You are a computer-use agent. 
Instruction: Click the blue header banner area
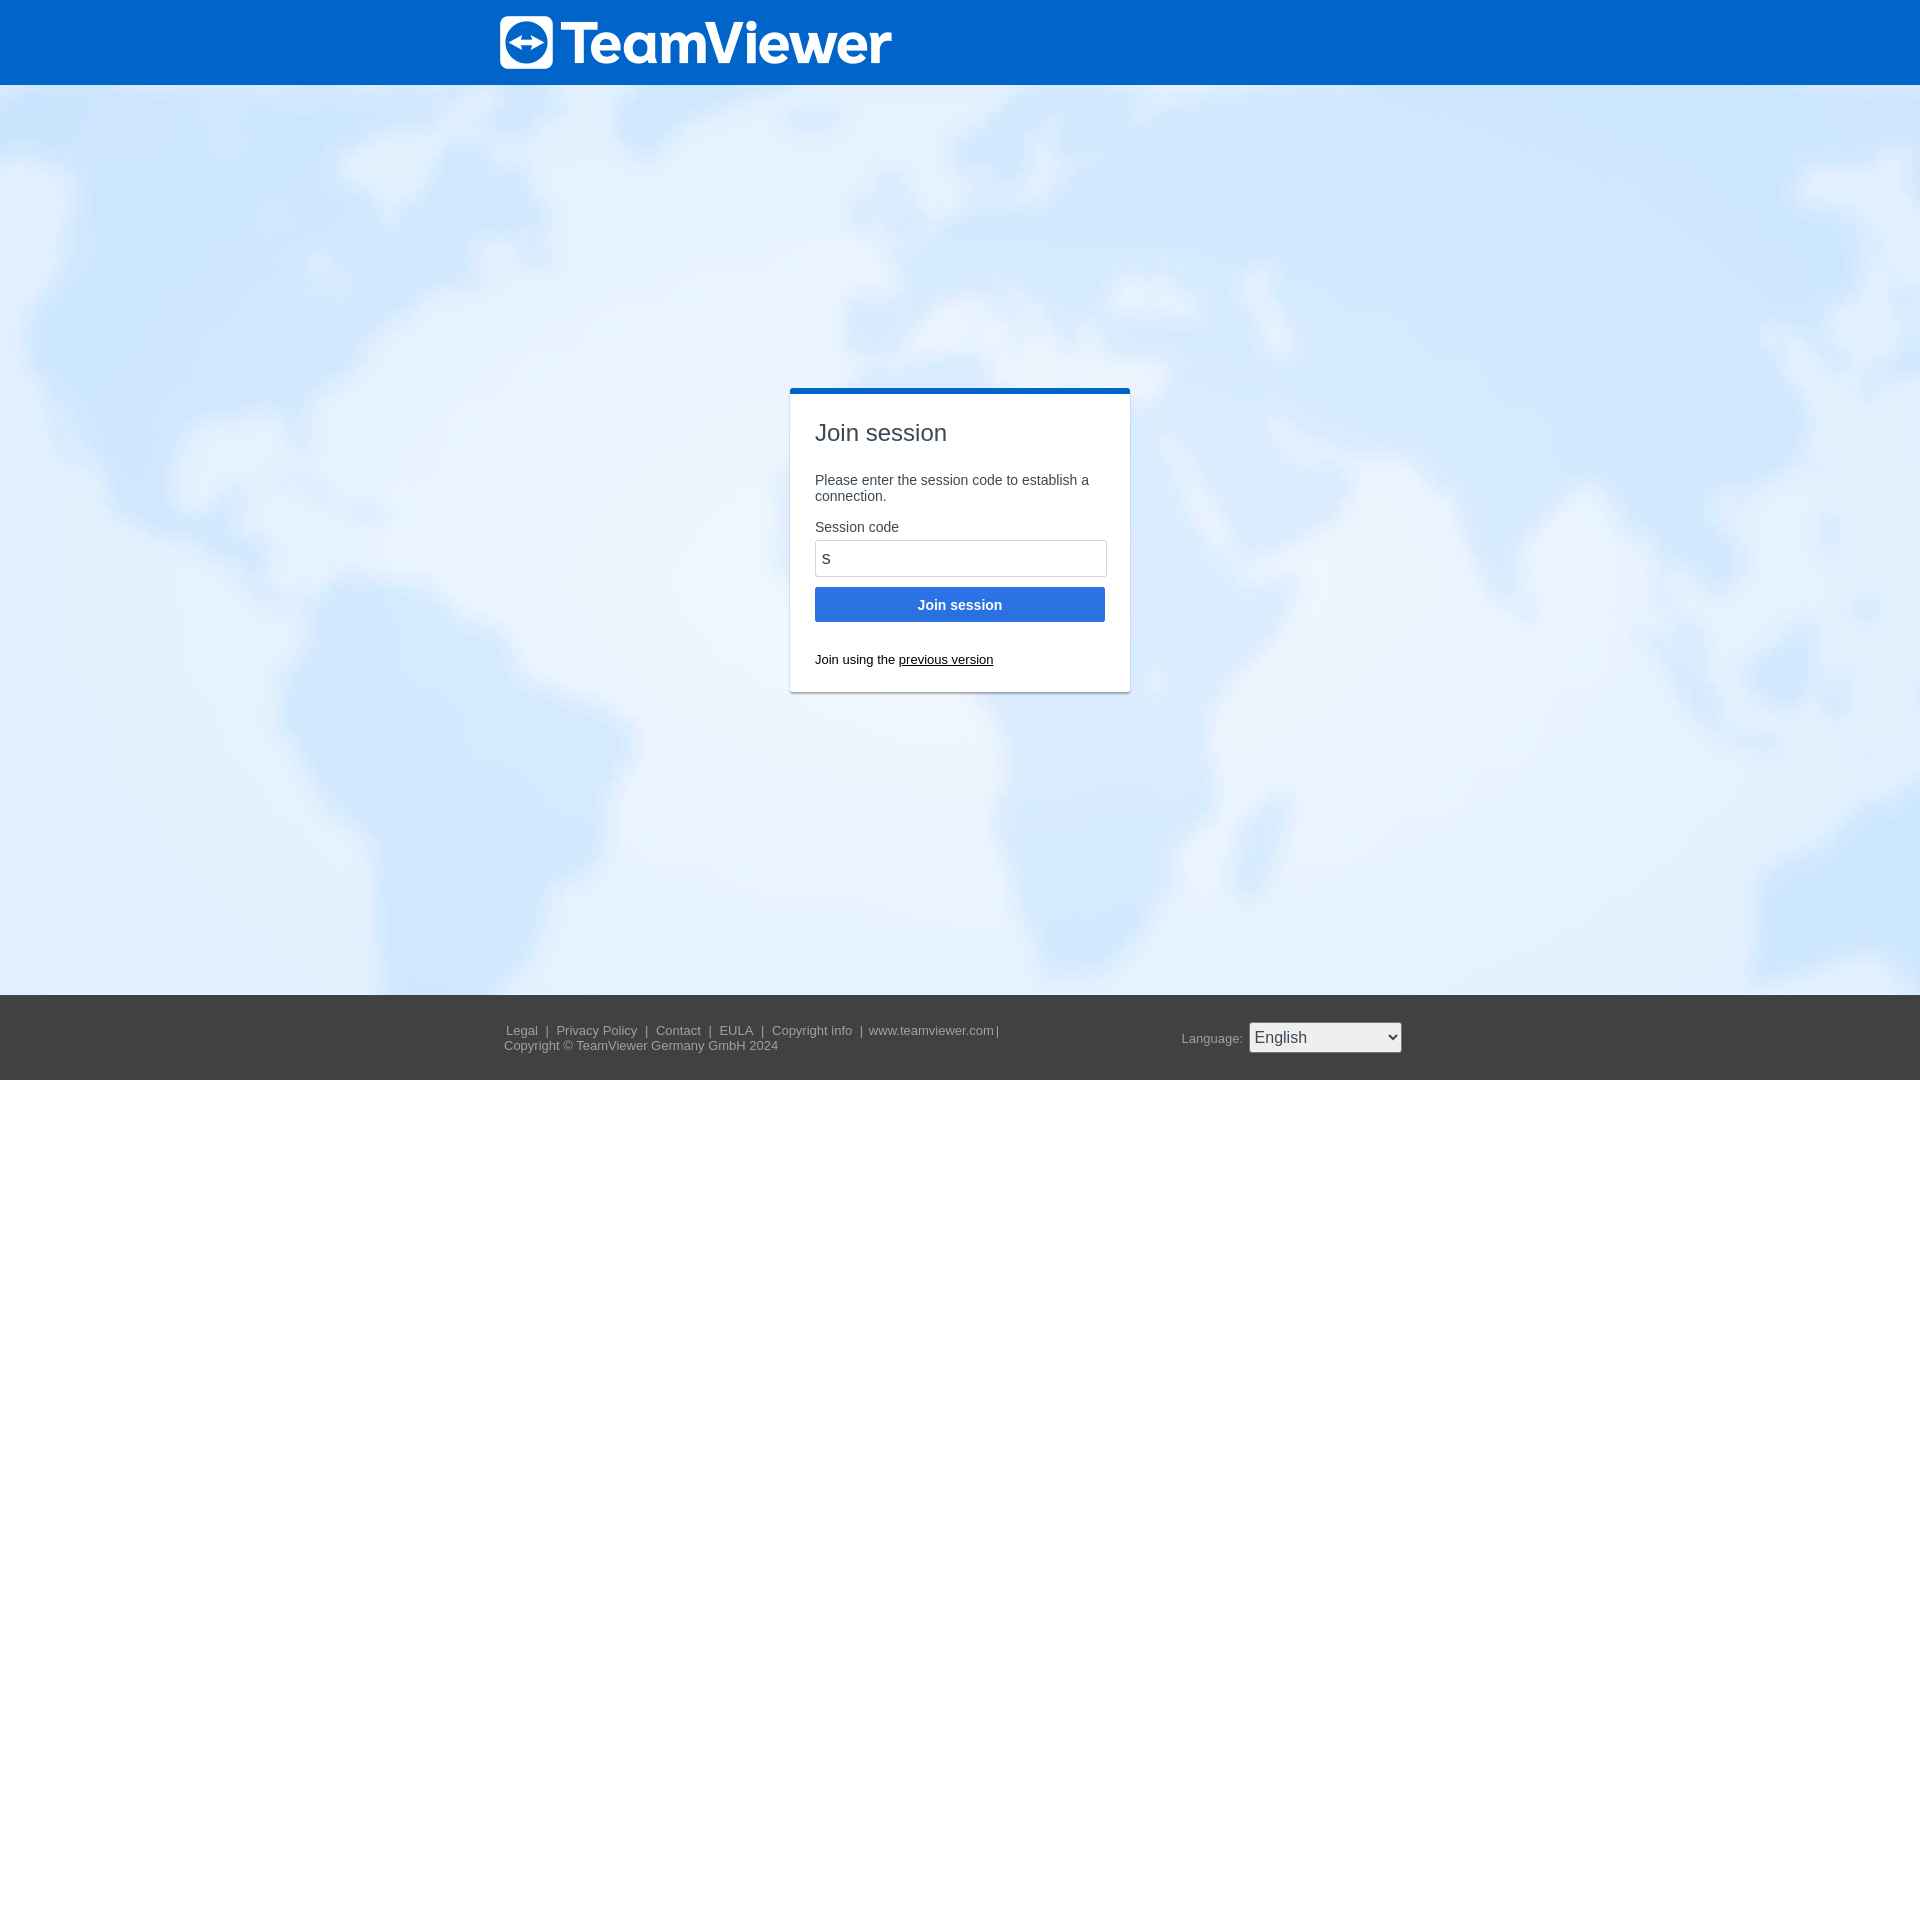point(960,42)
